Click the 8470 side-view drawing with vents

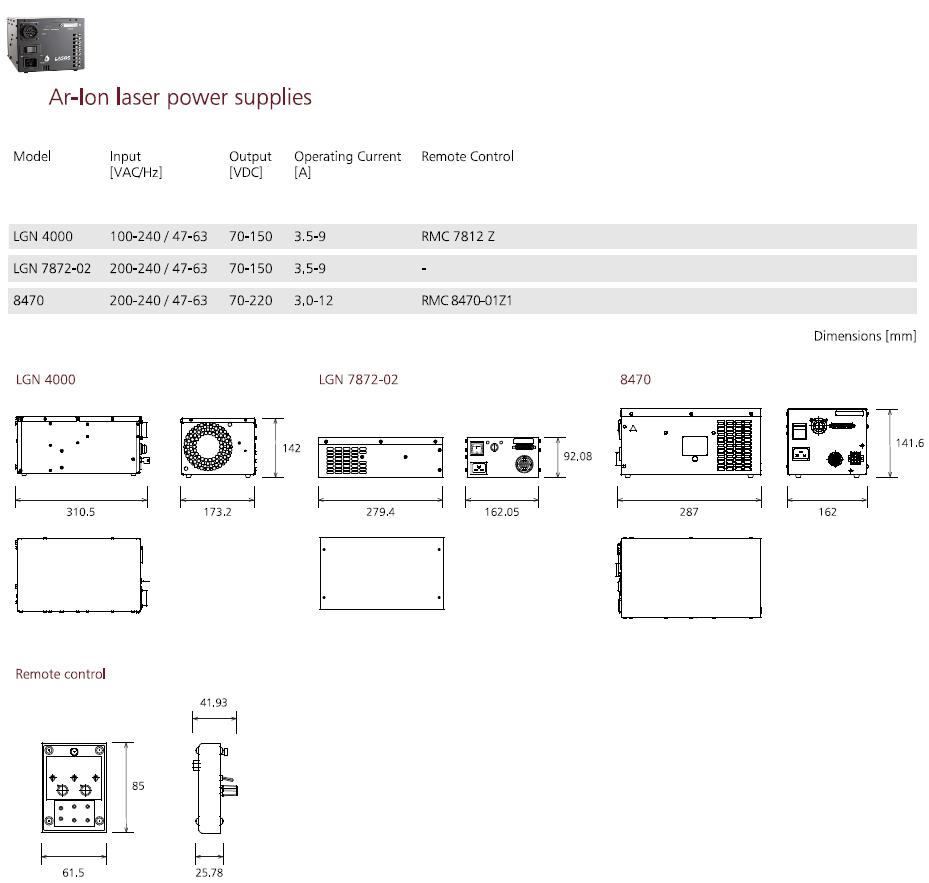(690, 440)
